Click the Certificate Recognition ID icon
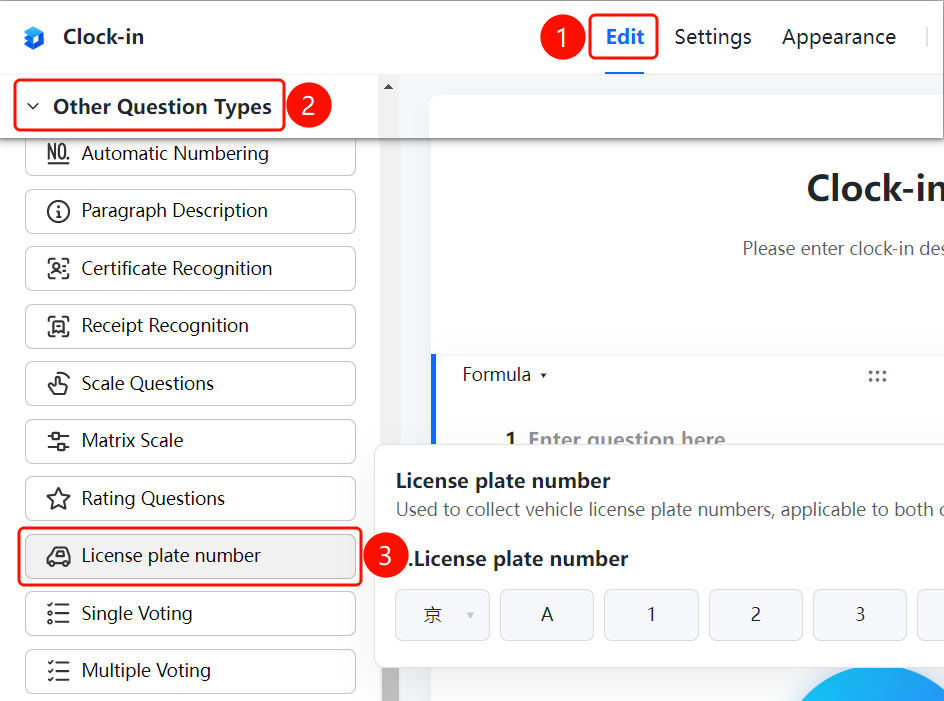Screen dimensions: 944x701 (x=58, y=269)
